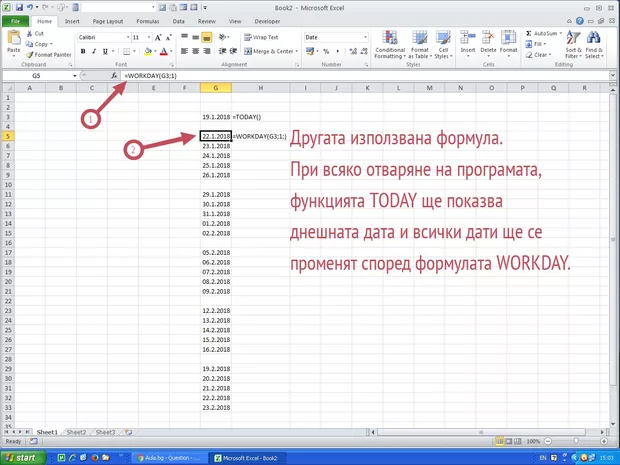Select Top Align vertical alignment
The height and width of the screenshot is (465, 620).
coord(184,38)
